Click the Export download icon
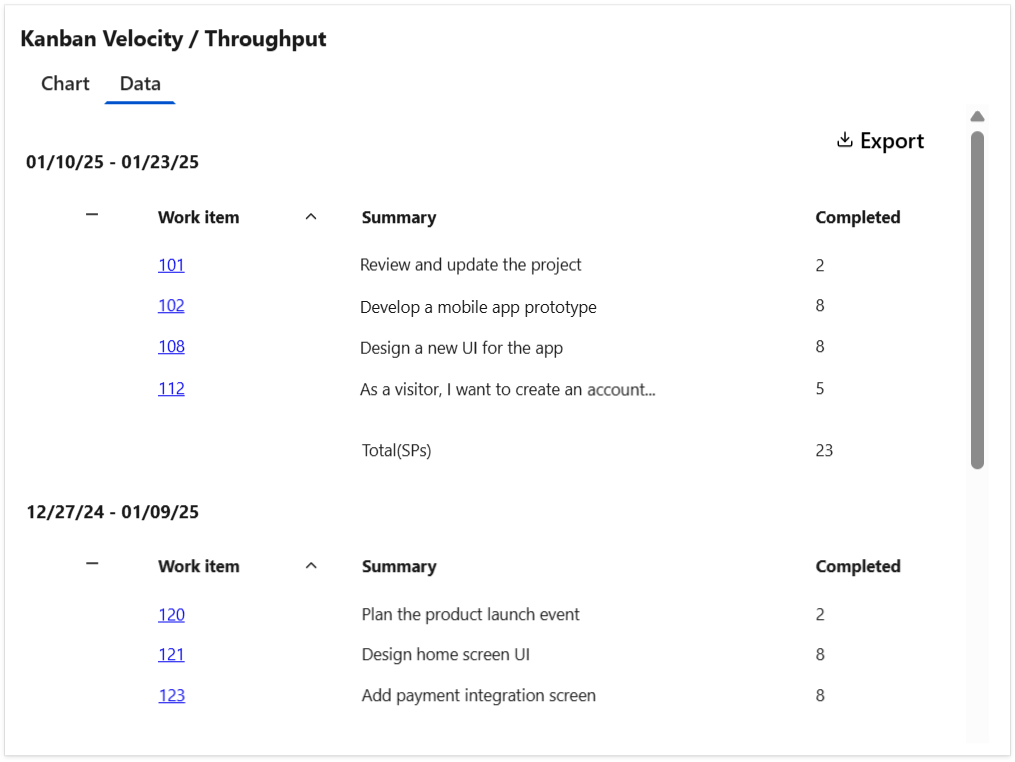This screenshot has height=762, width=1015. [x=845, y=140]
